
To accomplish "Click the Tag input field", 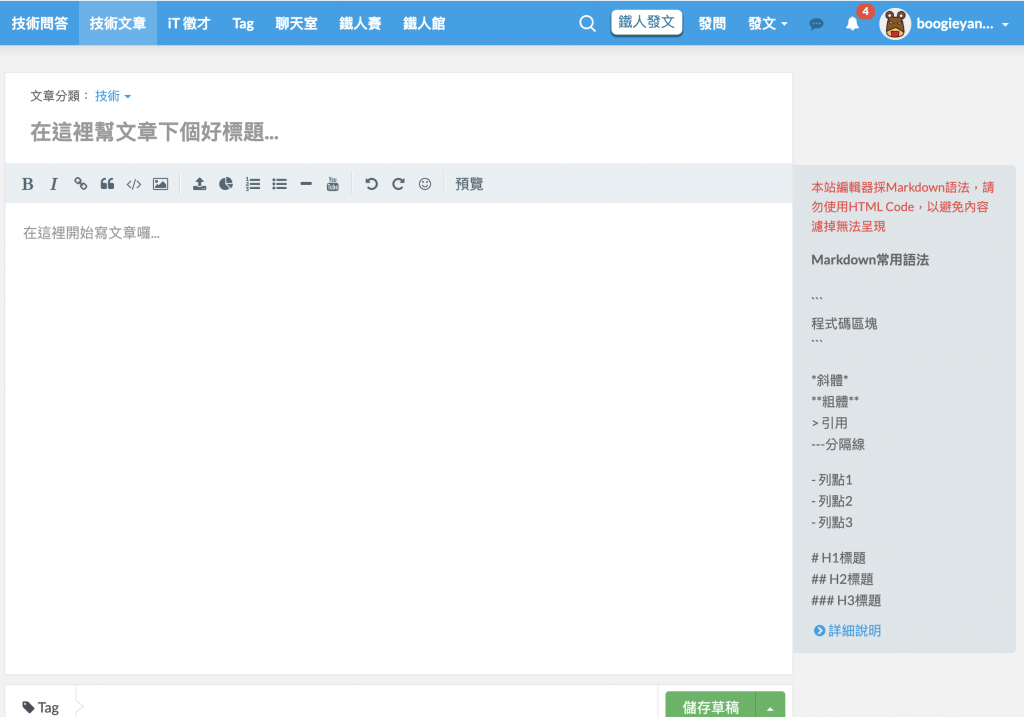I will click(369, 707).
